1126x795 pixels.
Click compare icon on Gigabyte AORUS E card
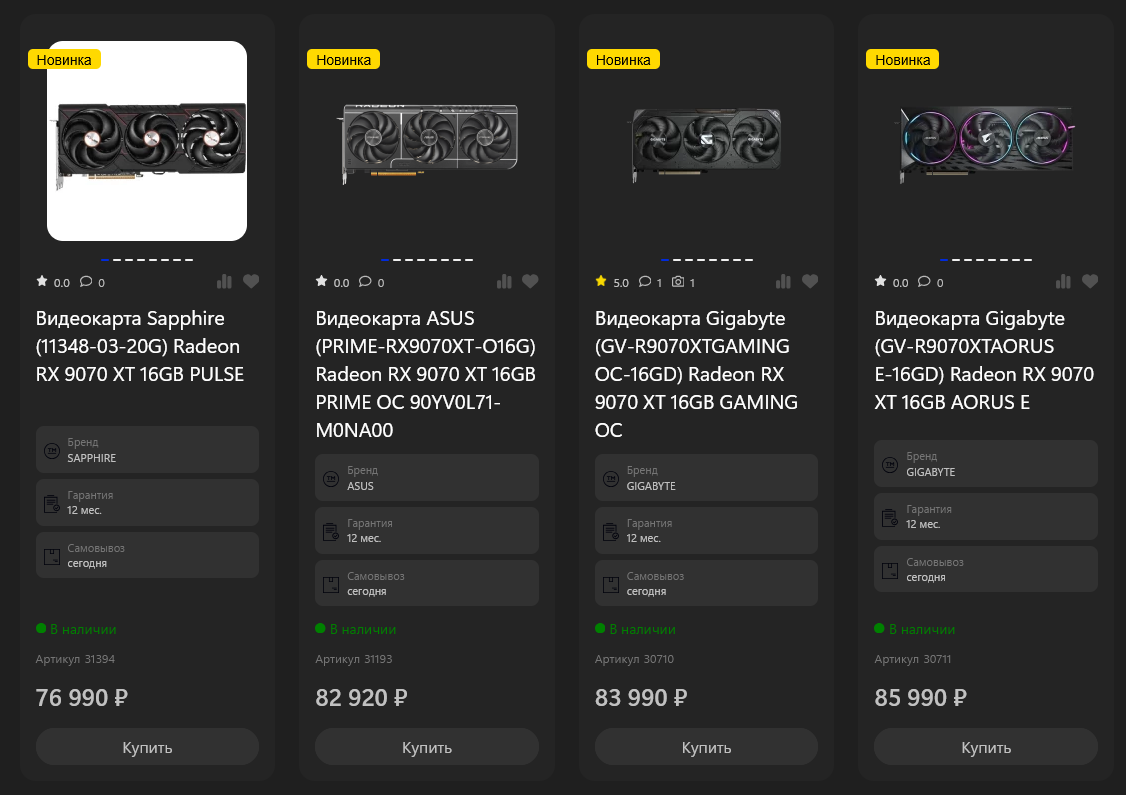1063,282
